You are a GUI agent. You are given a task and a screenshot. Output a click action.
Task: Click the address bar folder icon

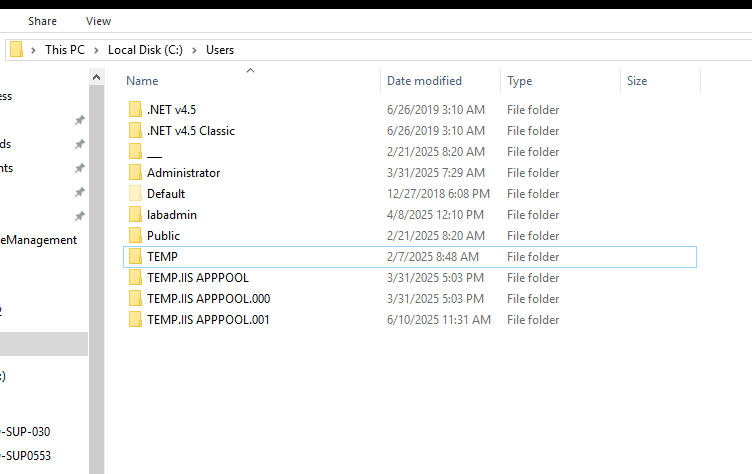coord(16,49)
